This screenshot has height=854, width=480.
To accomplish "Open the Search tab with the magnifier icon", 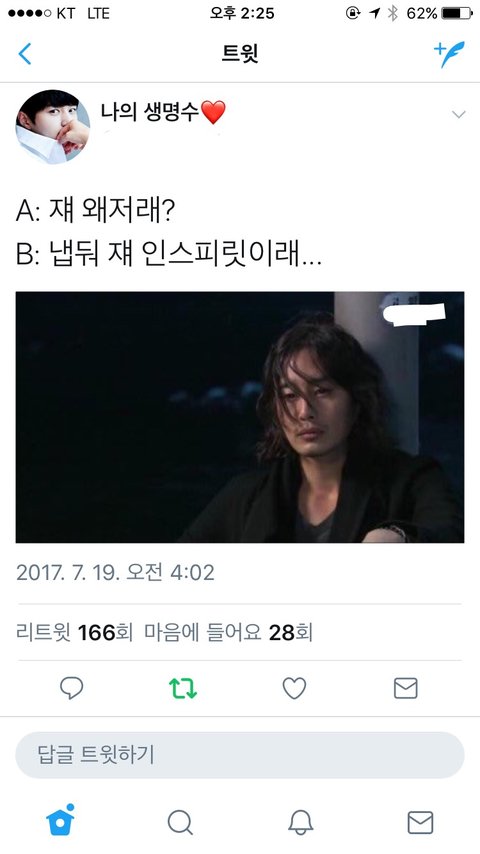I will pos(180,822).
